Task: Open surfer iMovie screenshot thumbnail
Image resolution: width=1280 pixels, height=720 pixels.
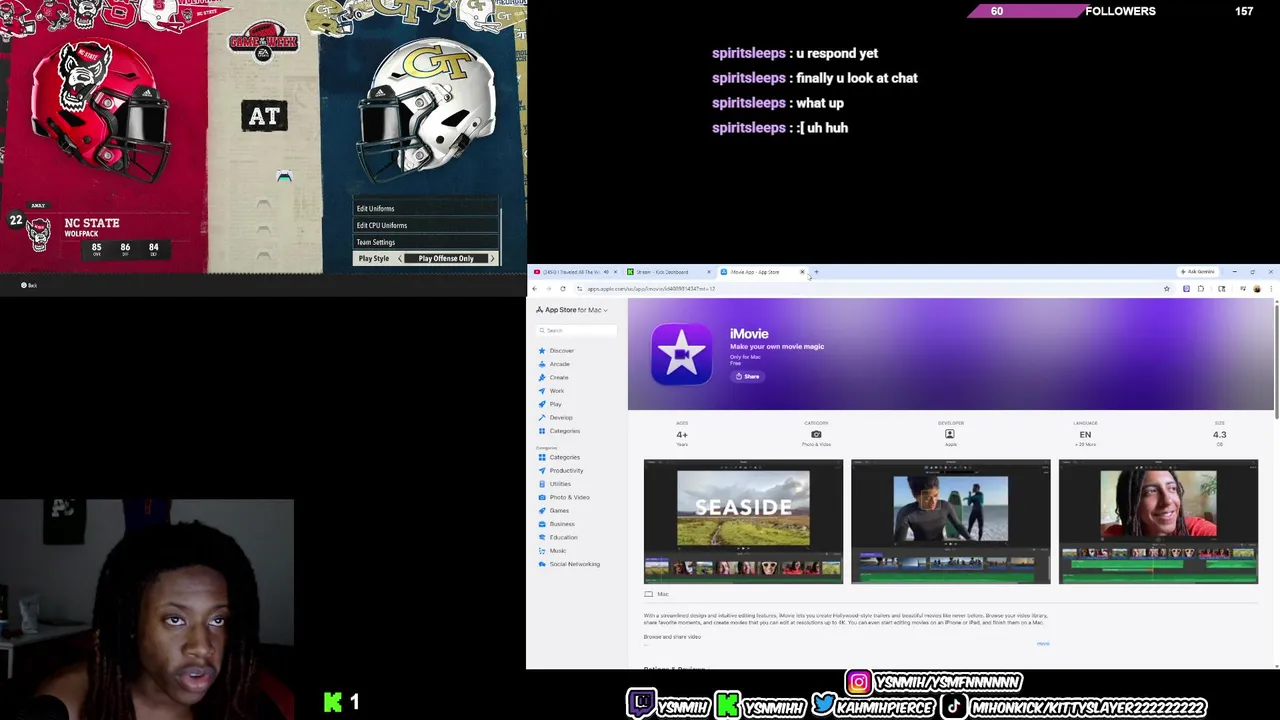Action: pyautogui.click(x=950, y=521)
